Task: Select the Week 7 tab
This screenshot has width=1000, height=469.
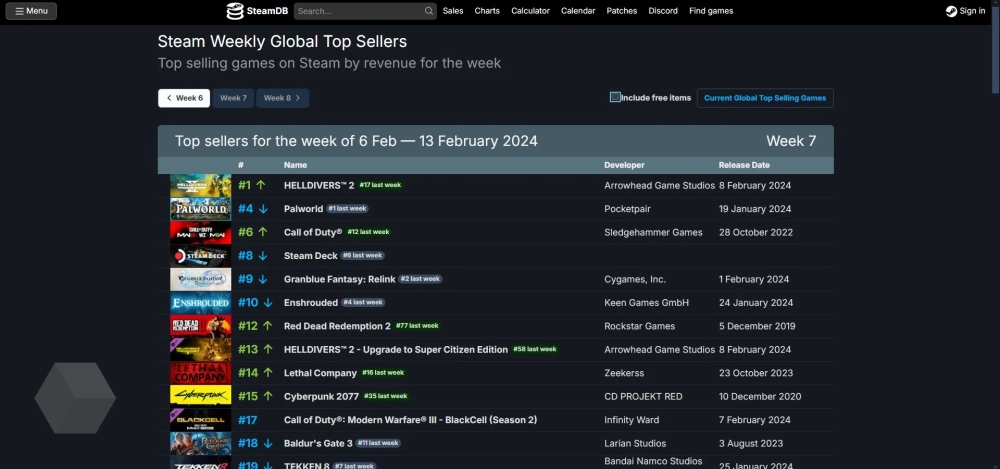Action: point(233,98)
